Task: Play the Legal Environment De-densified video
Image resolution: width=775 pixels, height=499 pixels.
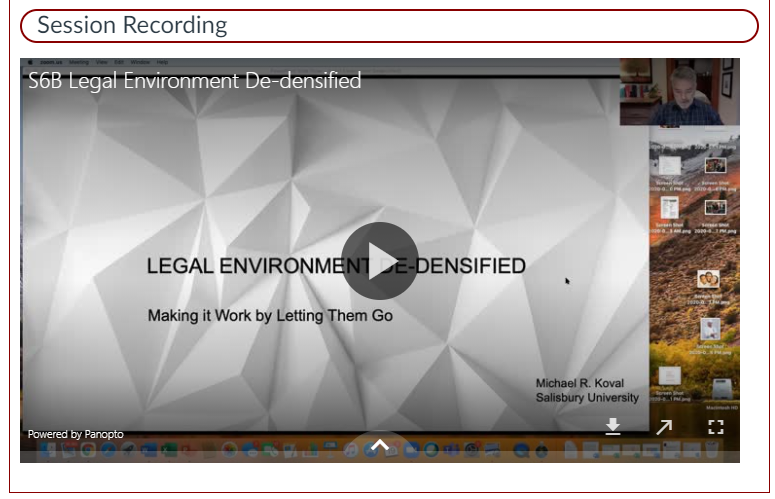Action: pyautogui.click(x=380, y=260)
